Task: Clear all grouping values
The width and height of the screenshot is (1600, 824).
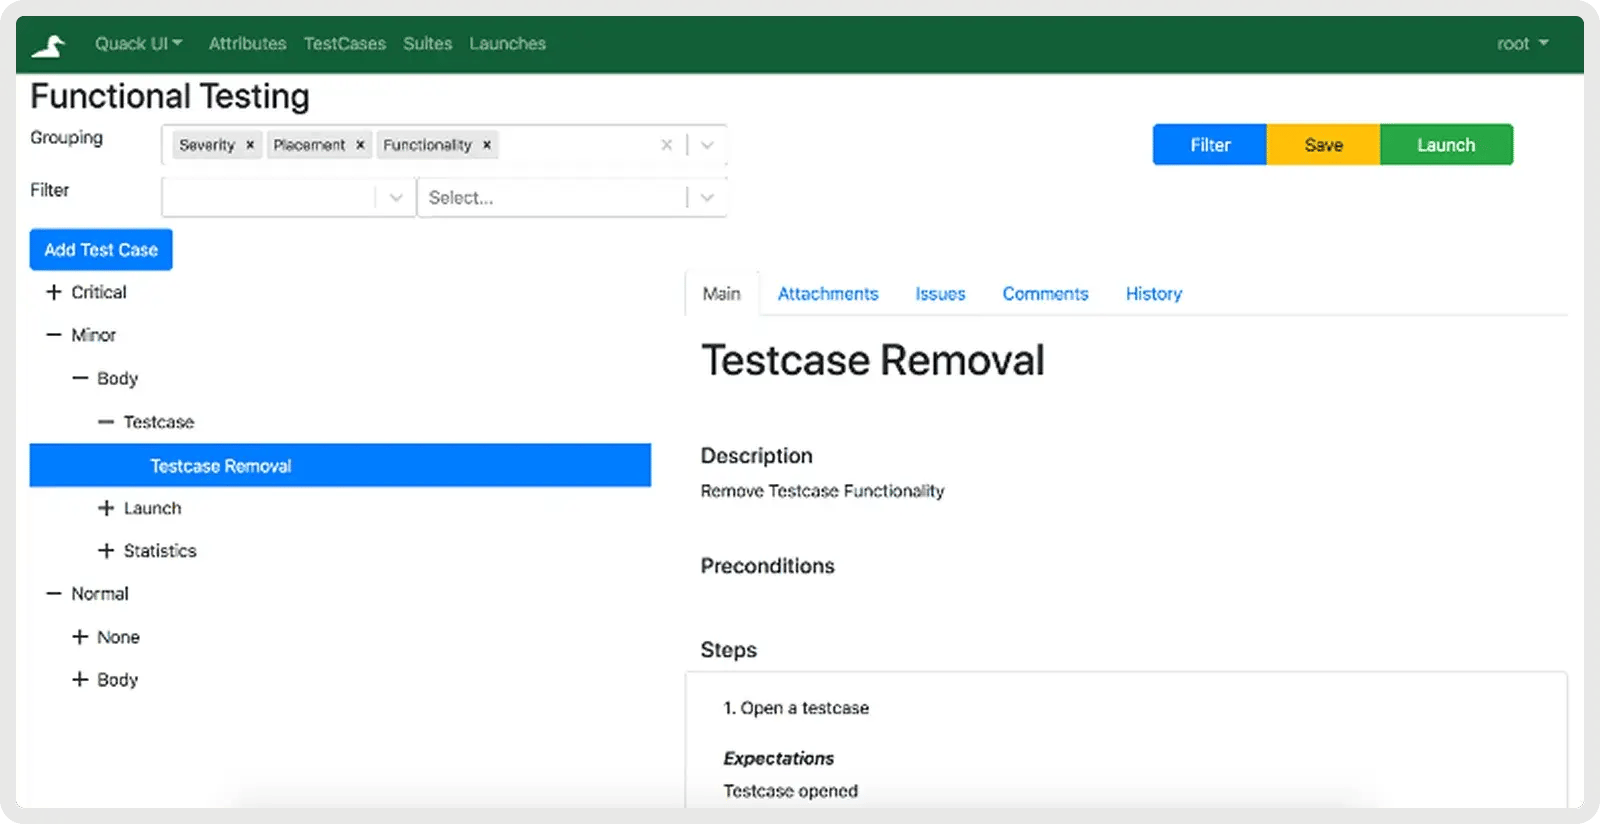Action: click(666, 145)
